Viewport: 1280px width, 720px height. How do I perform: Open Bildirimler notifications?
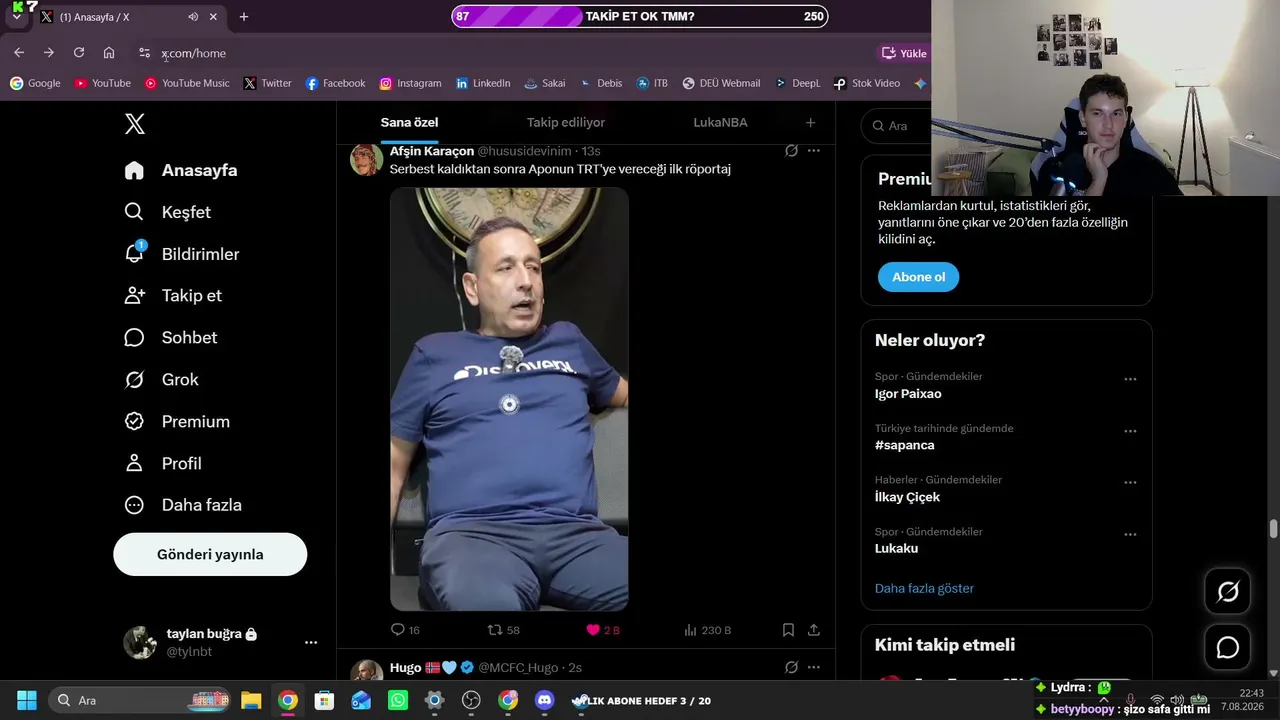182,254
